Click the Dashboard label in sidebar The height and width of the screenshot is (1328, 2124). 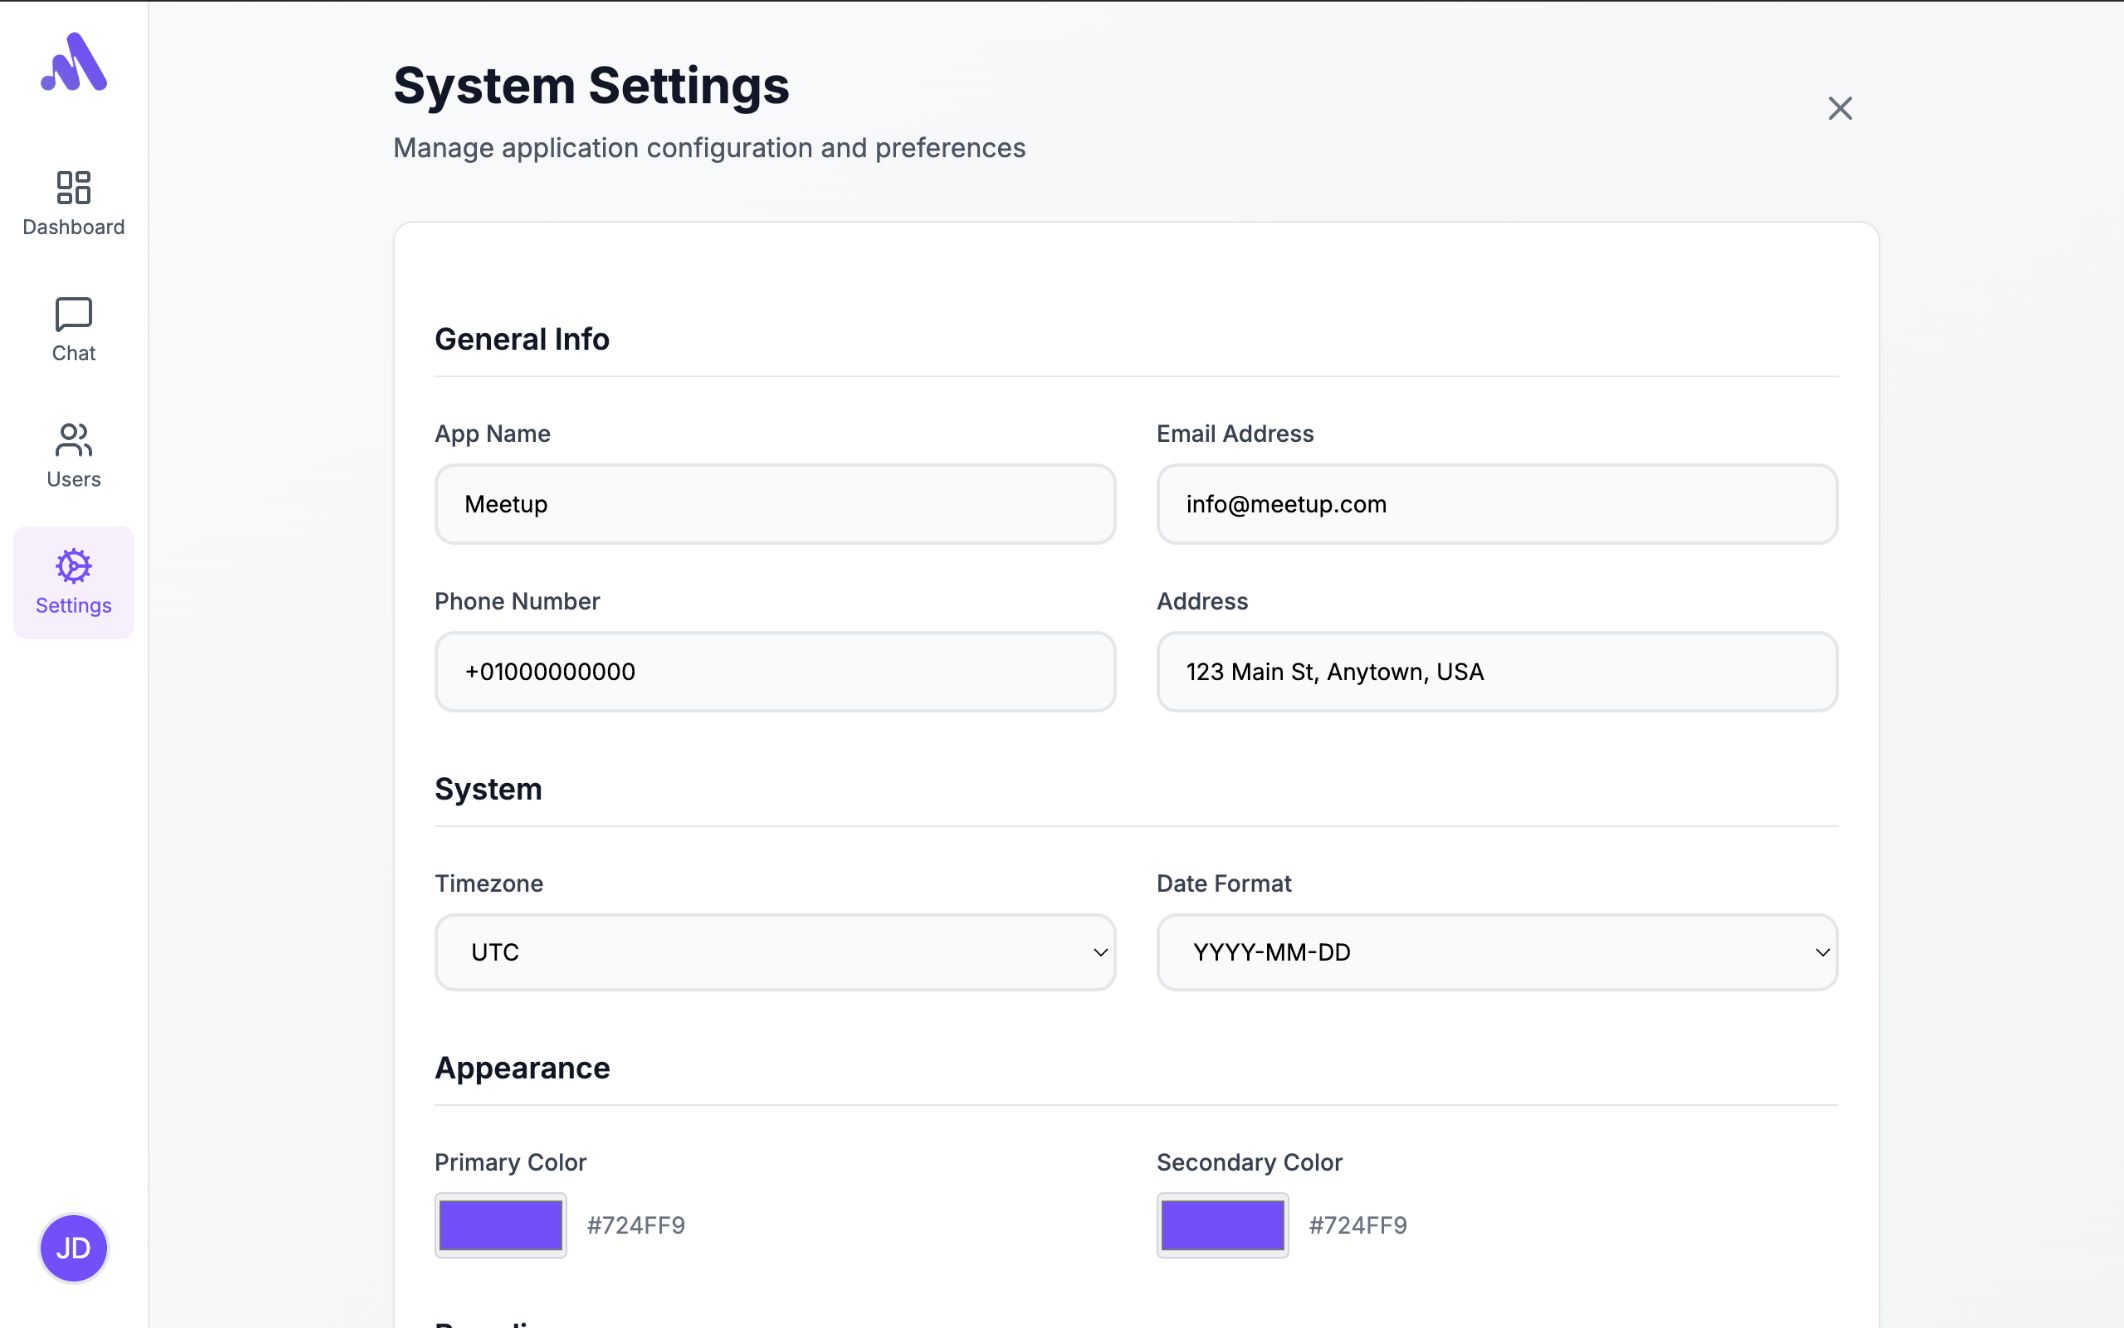tap(73, 227)
